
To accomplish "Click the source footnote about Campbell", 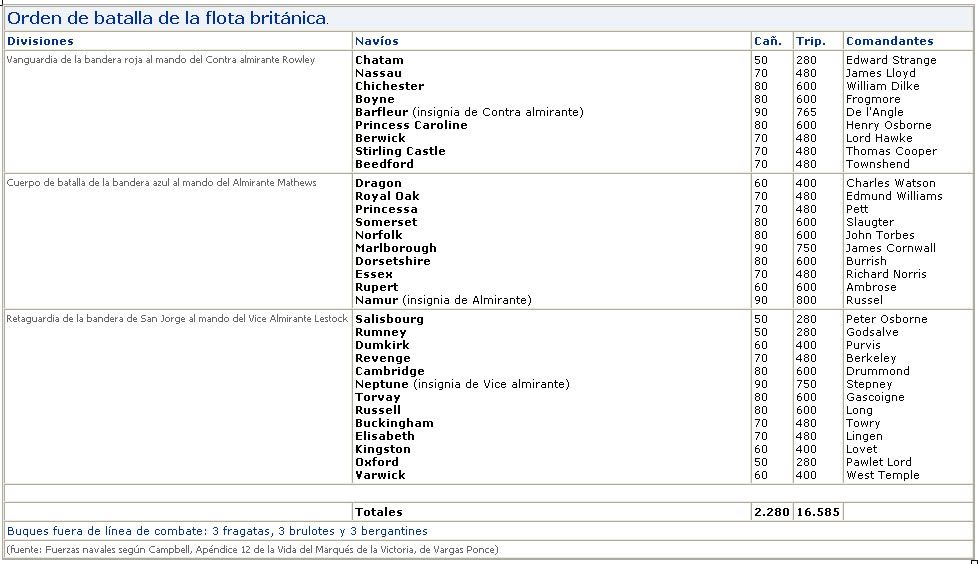I will pyautogui.click(x=253, y=550).
